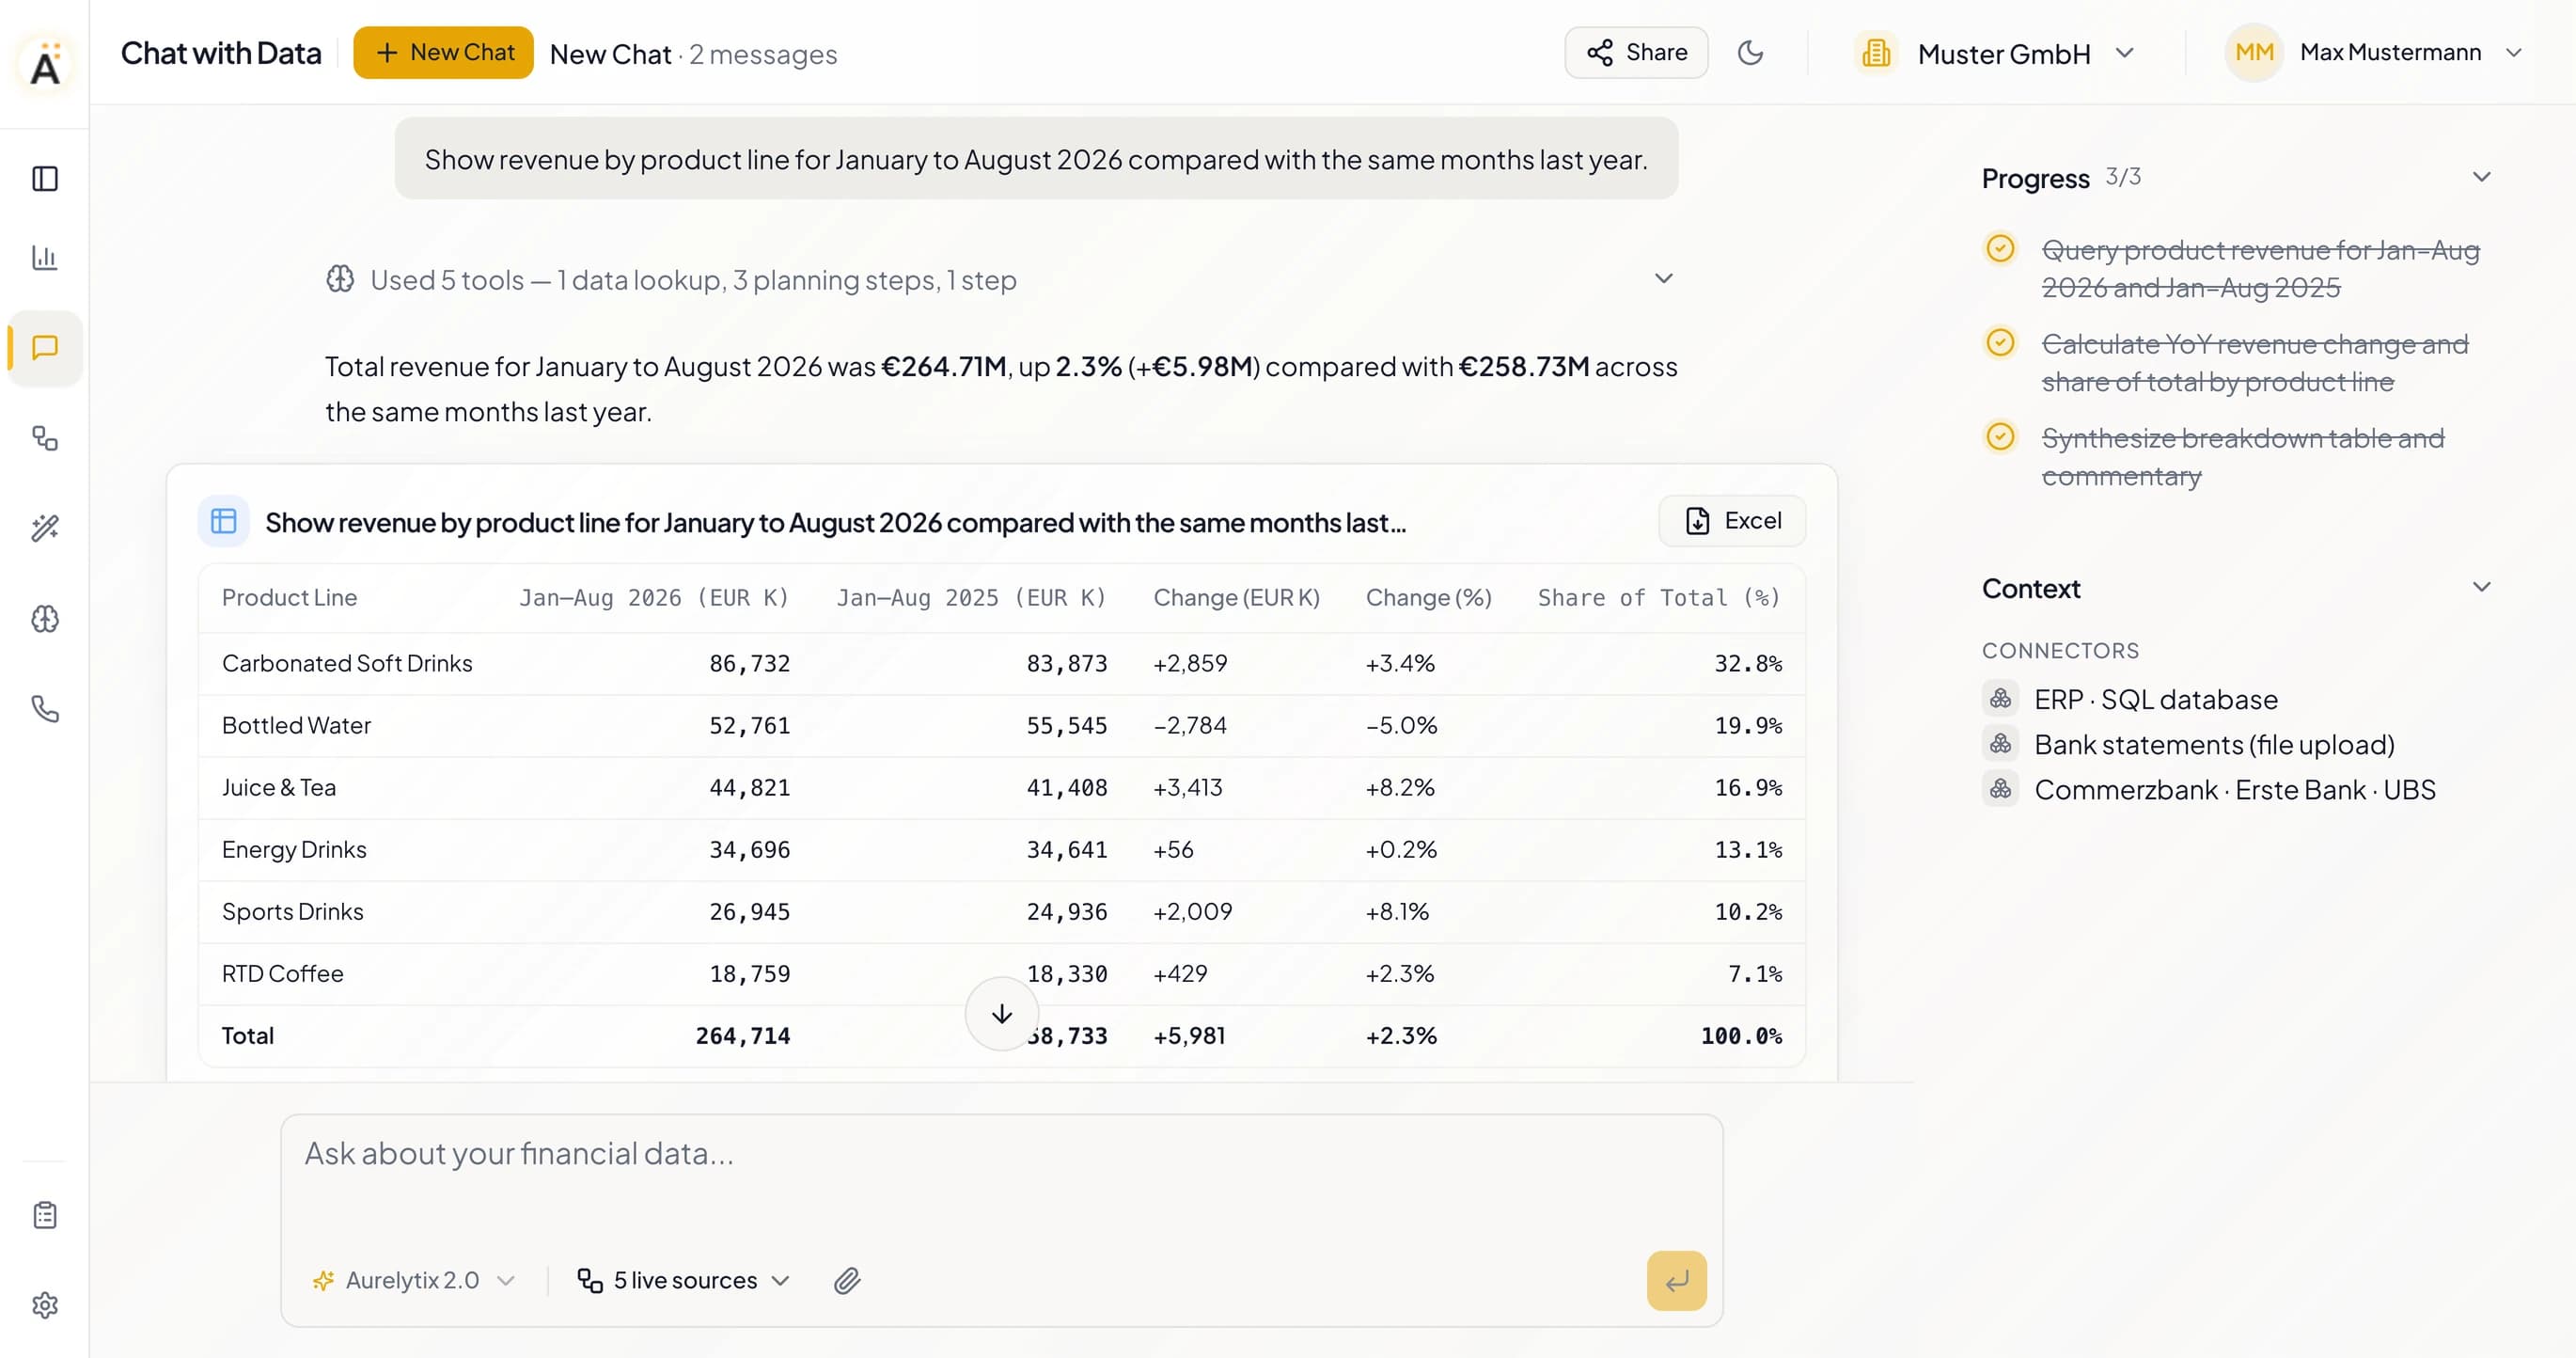Screen dimensions: 2576x1358
Task: Select Bank statements (file upload) connector
Action: (x=2189, y=744)
